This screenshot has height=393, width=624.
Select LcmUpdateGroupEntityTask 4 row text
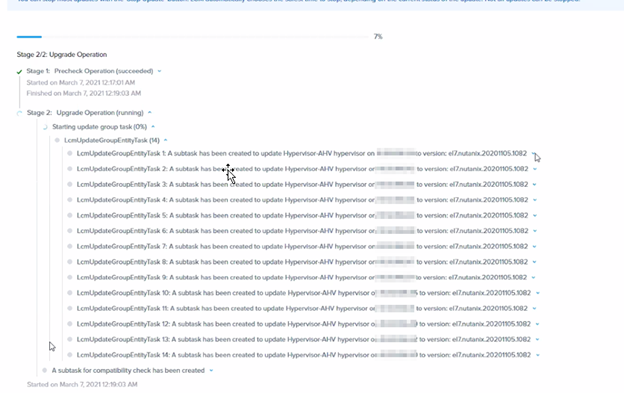point(302,200)
